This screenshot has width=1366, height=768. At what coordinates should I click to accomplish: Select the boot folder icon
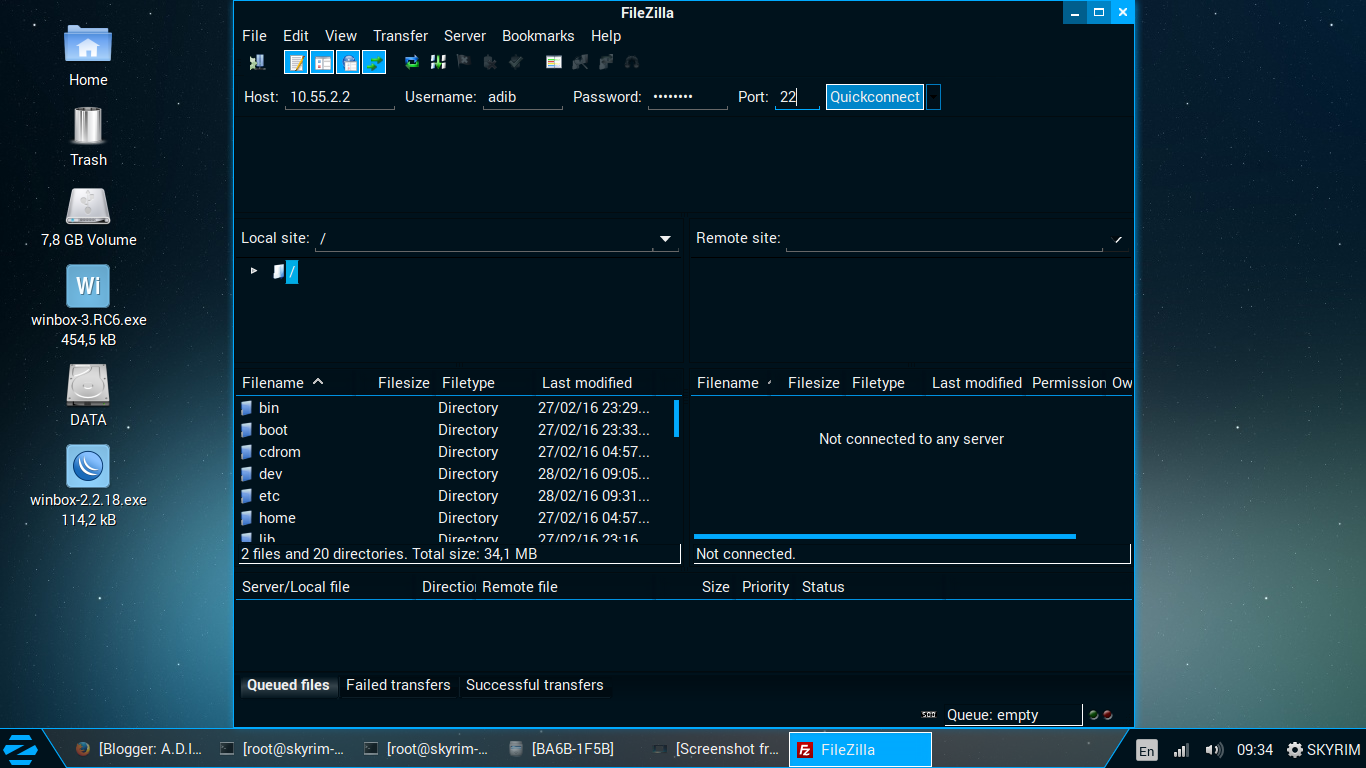(247, 430)
